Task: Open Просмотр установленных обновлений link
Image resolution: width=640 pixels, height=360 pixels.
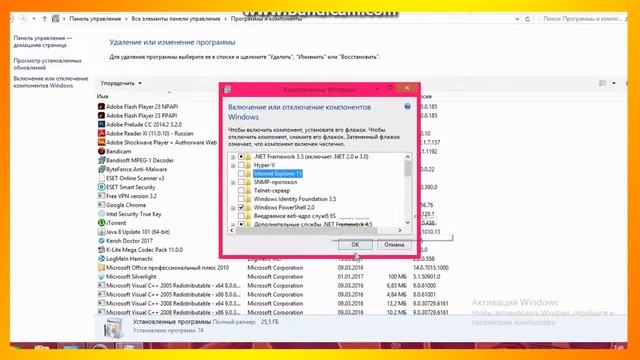Action: [x=47, y=64]
